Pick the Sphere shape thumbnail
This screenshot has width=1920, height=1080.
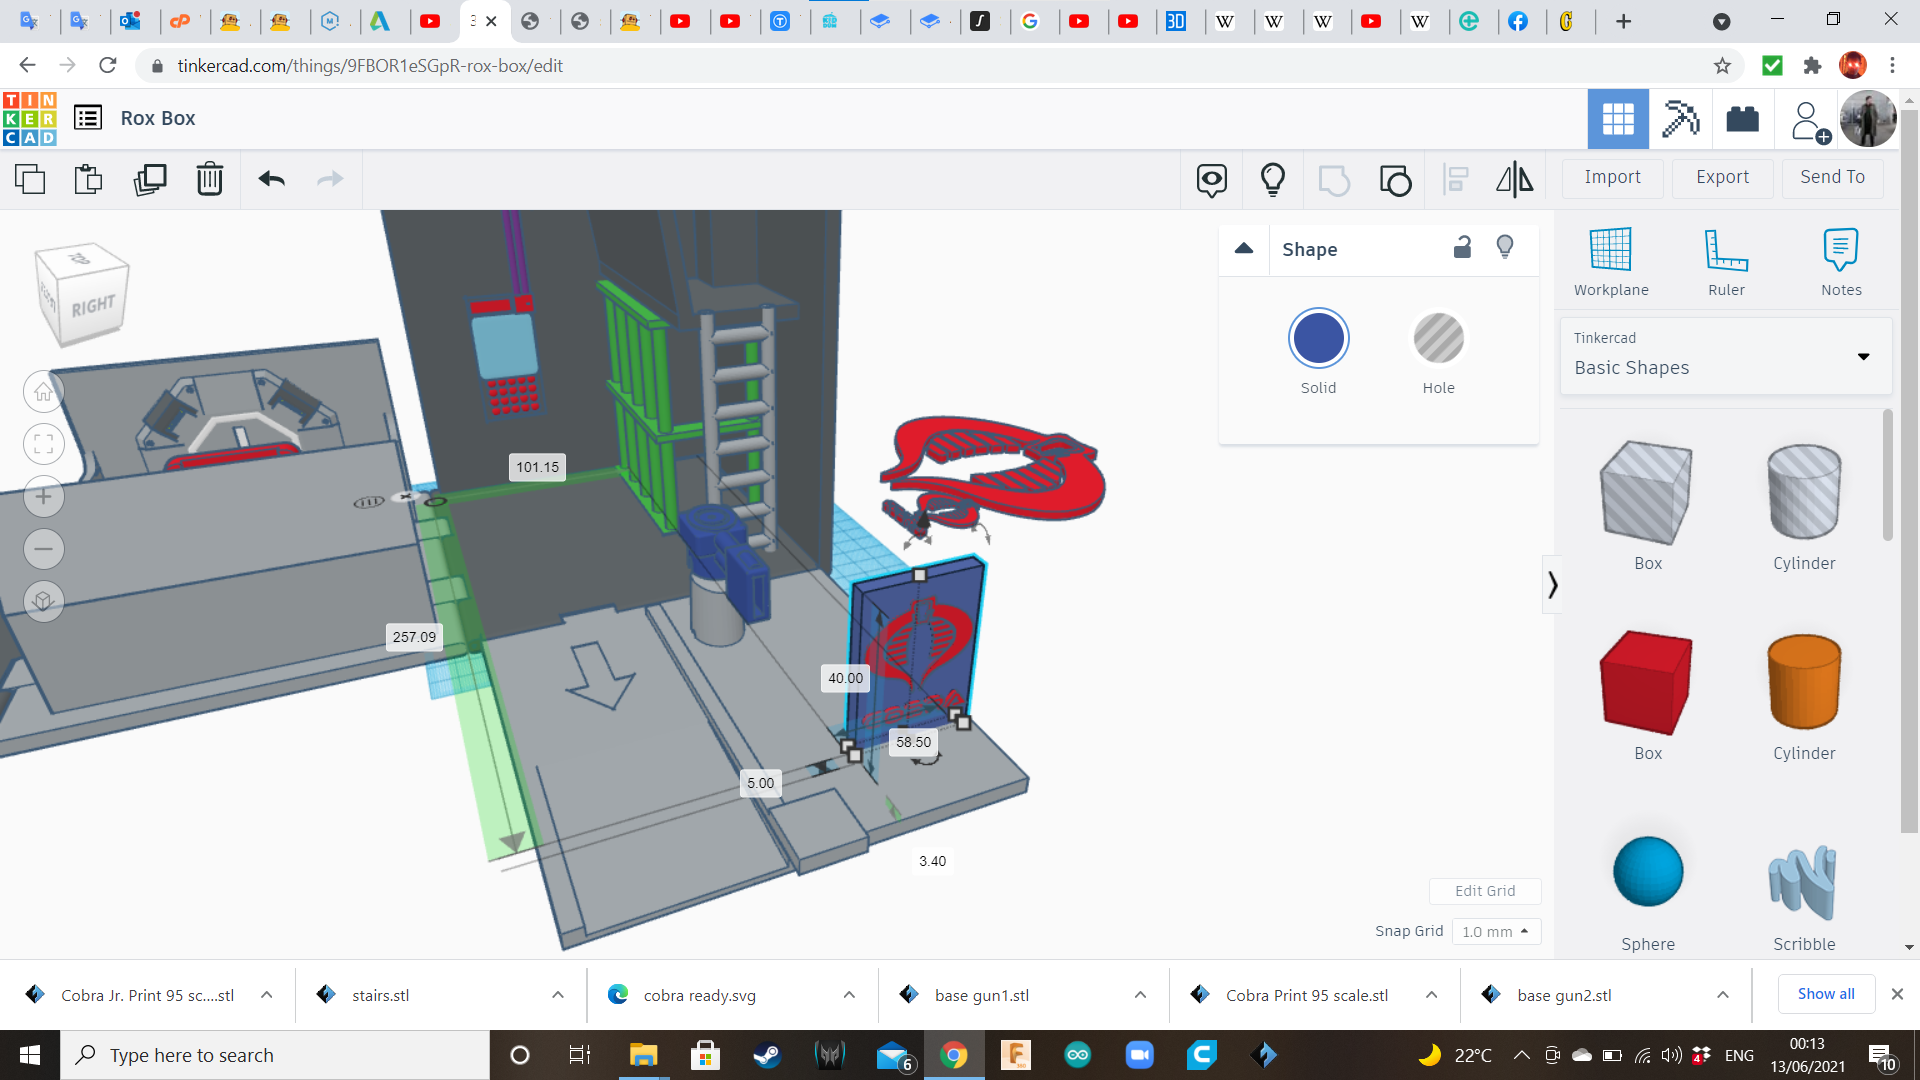(1647, 872)
